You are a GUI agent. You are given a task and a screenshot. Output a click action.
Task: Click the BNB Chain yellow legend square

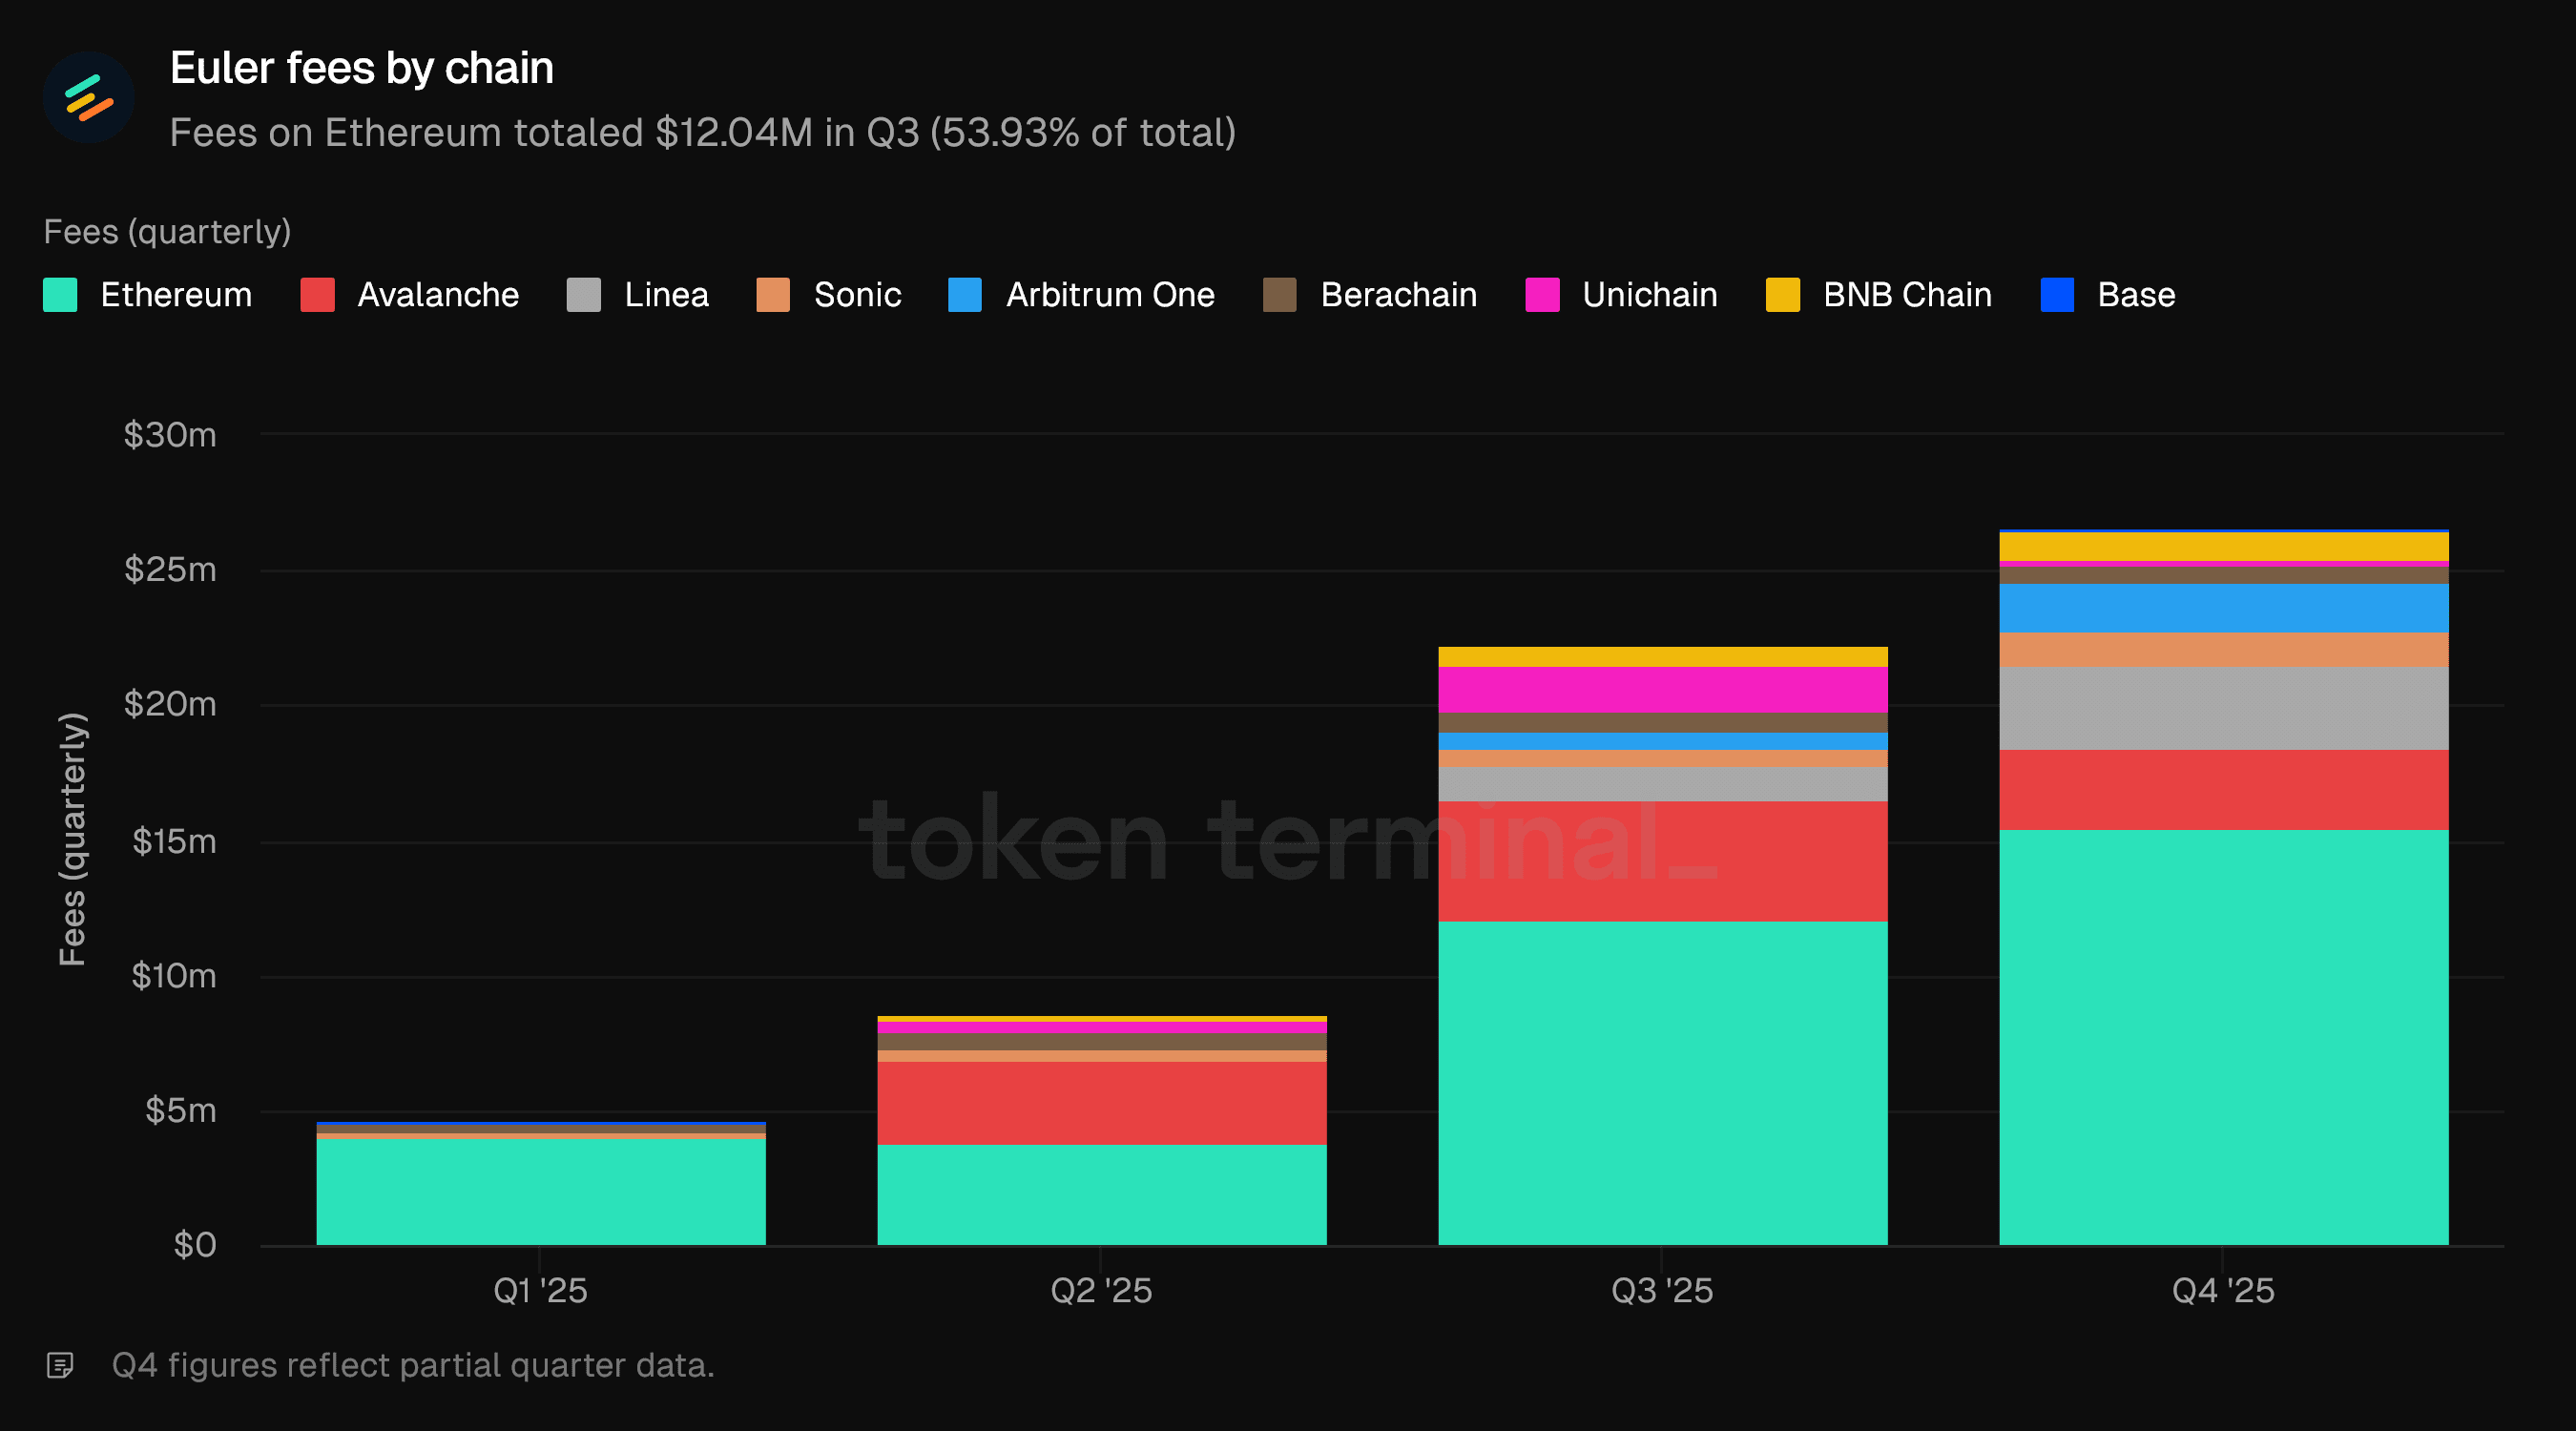click(1782, 295)
